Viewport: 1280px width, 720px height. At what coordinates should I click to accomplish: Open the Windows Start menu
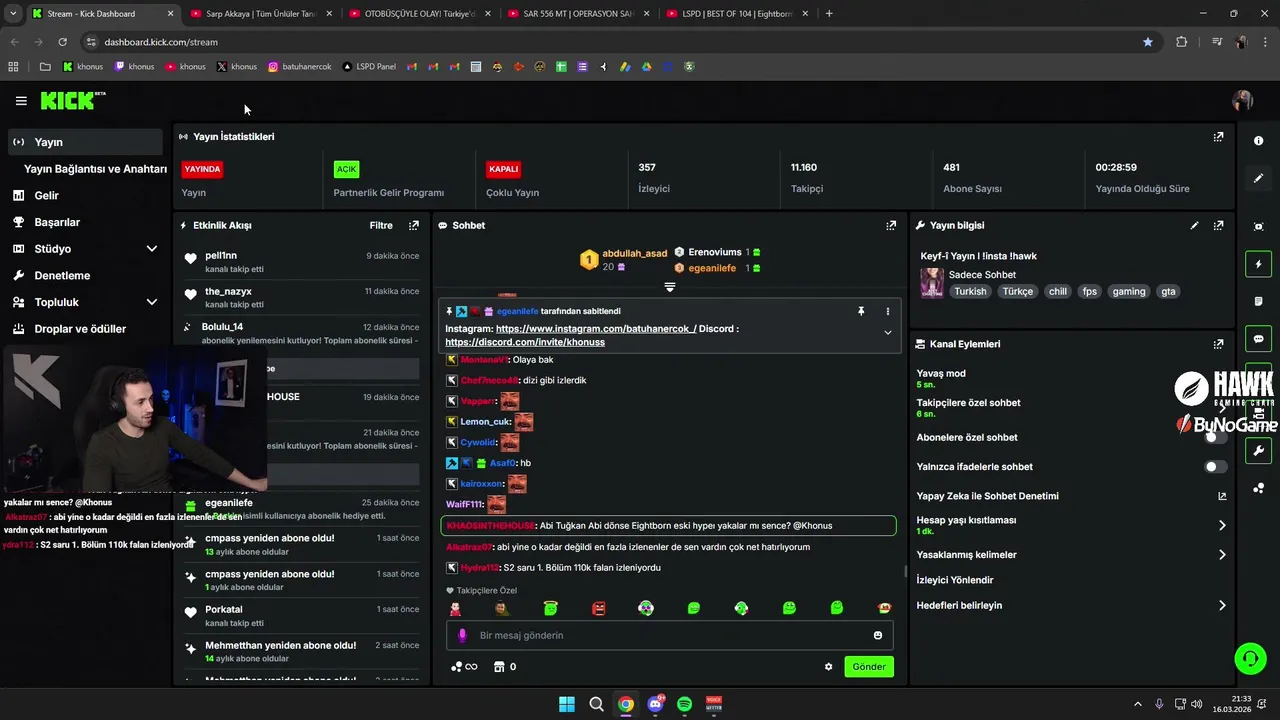567,704
